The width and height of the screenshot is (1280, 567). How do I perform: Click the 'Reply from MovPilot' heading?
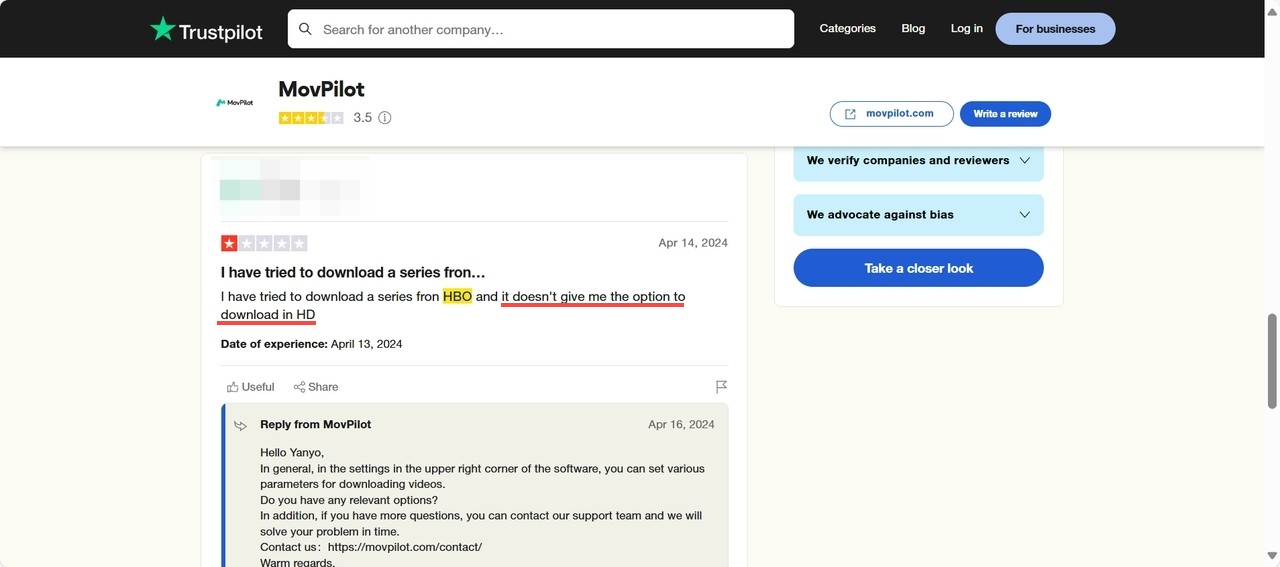coord(315,425)
